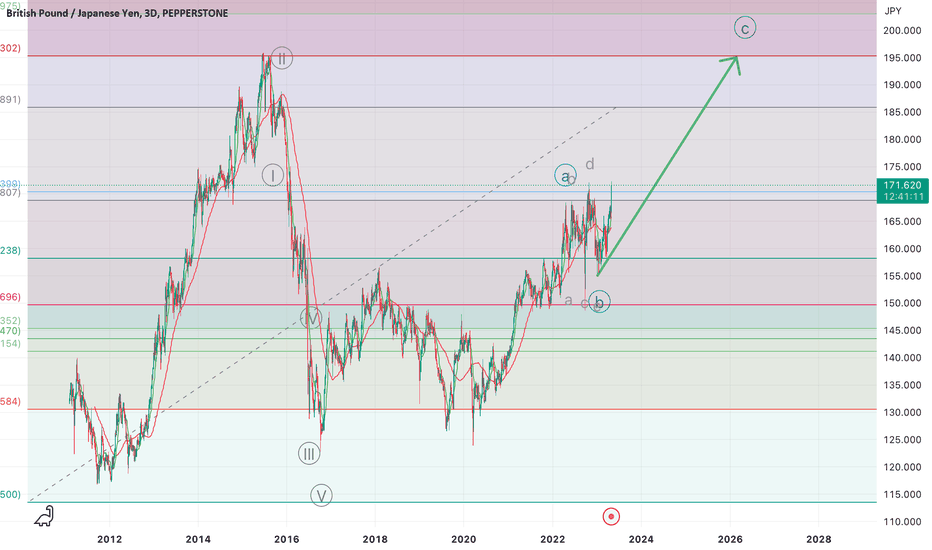Click the 145.000 price axis label

[902, 330]
